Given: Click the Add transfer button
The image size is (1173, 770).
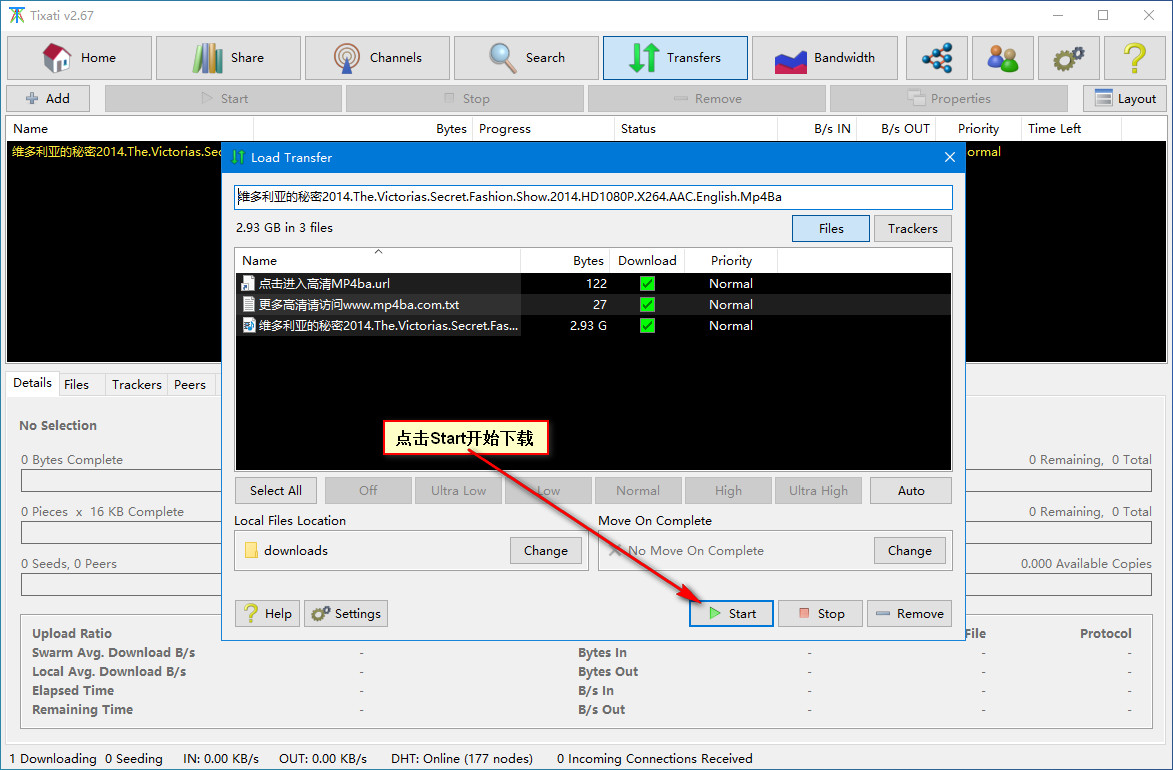Looking at the screenshot, I should pyautogui.click(x=48, y=99).
